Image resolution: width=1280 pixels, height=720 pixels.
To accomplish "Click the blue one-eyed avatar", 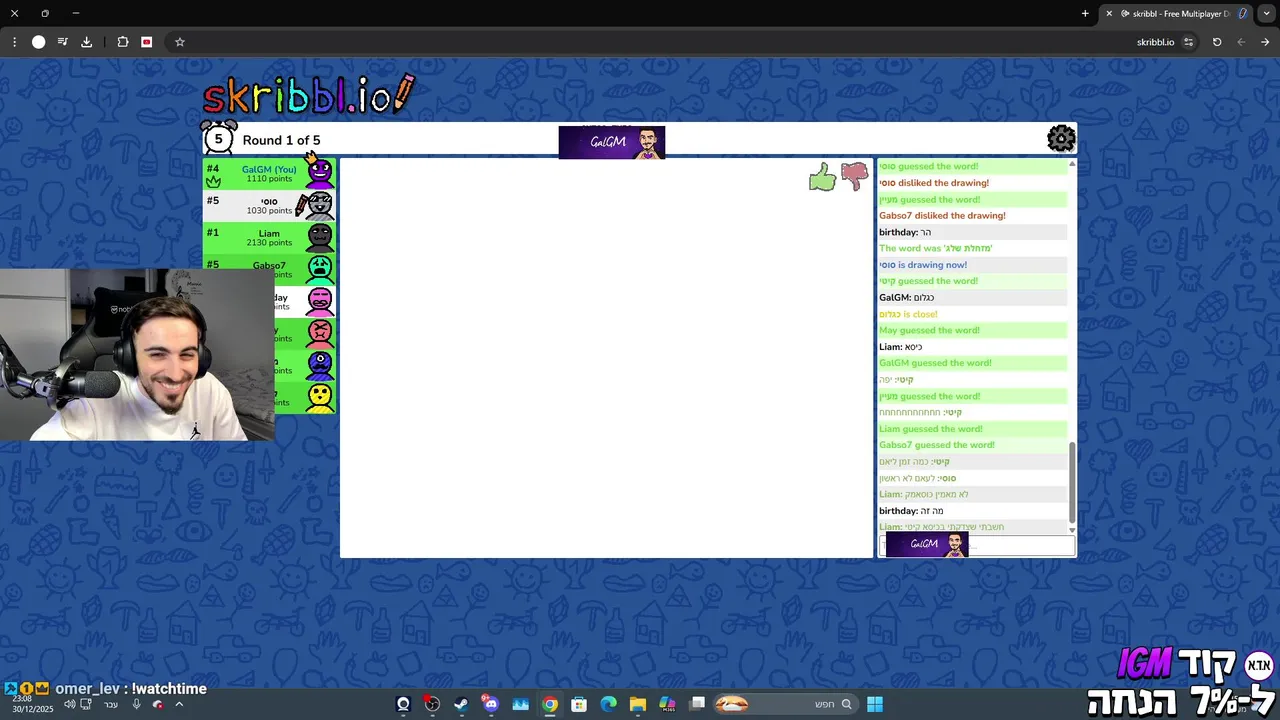I will click(319, 364).
